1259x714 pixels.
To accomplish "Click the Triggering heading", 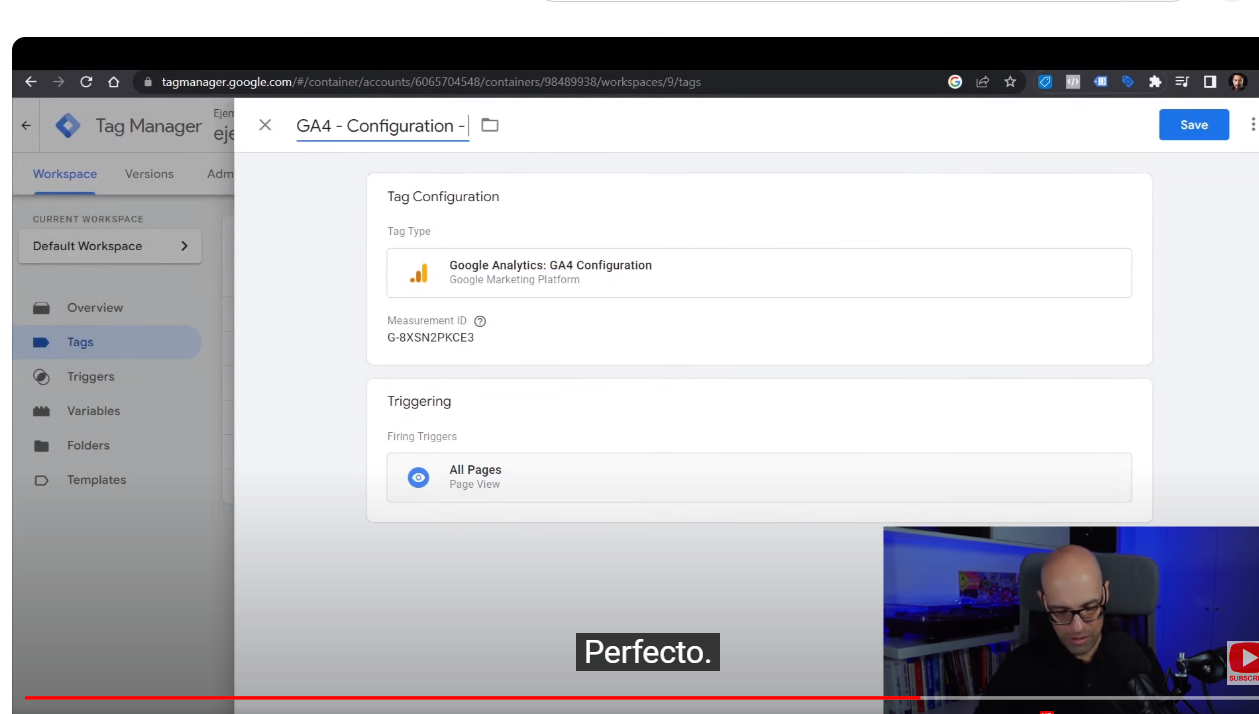I will pos(419,401).
